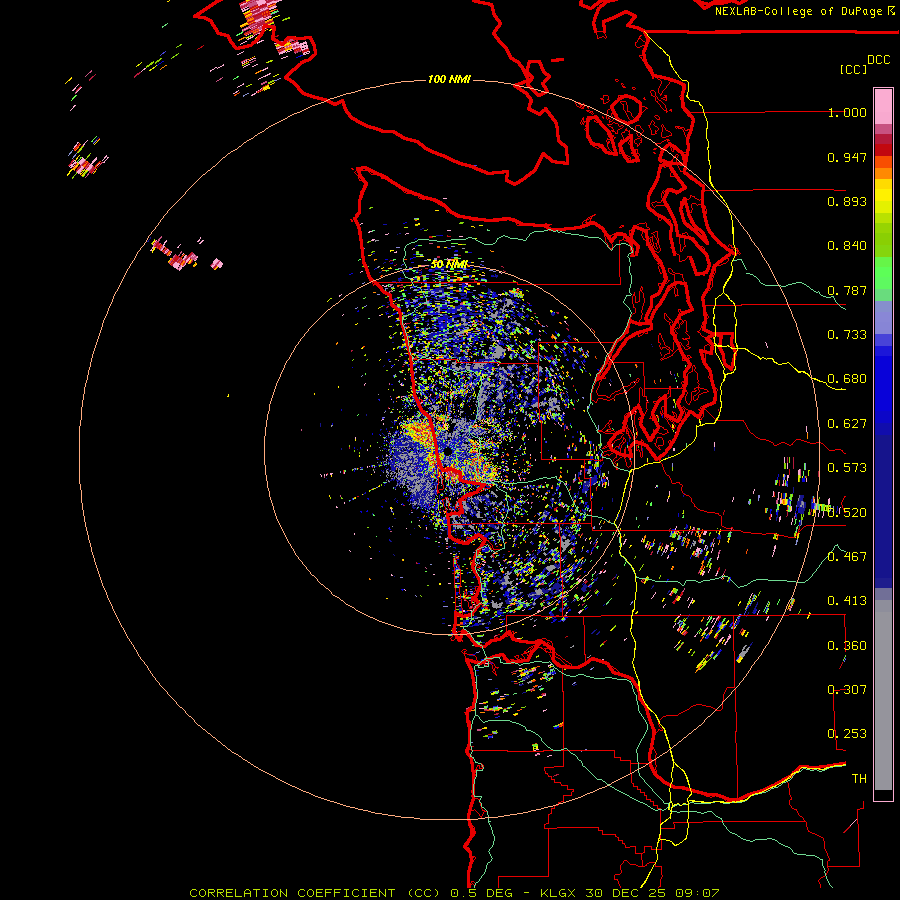Viewport: 900px width, 900px height.
Task: Select the 0.413 scale value
Action: point(847,601)
